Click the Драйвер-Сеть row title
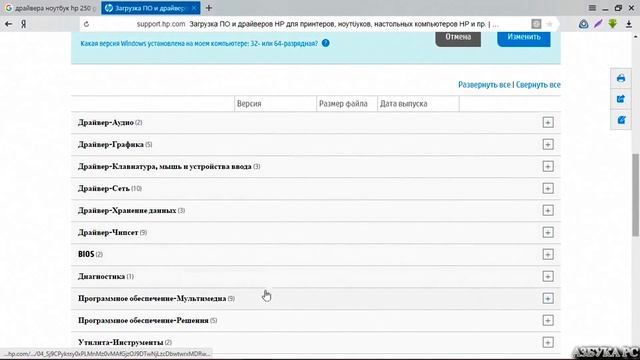640x360 pixels. click(x=104, y=189)
